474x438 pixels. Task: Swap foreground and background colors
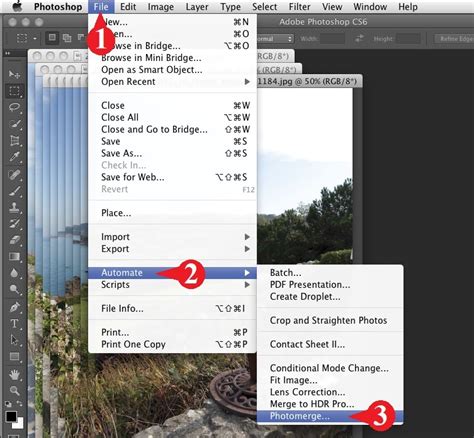pyautogui.click(x=20, y=404)
